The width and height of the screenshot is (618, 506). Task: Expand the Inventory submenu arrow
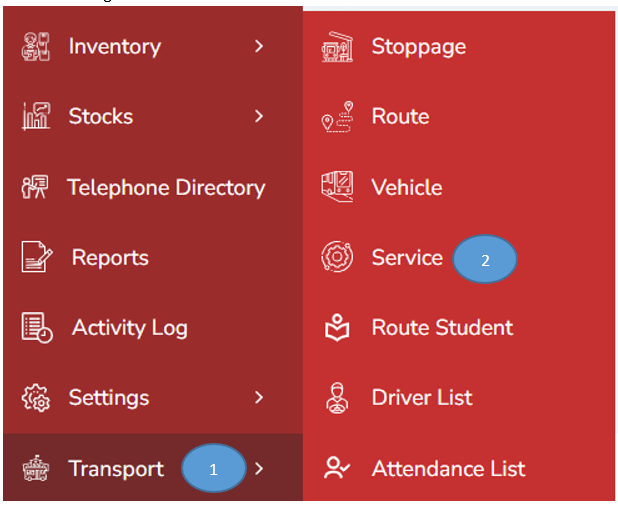click(259, 47)
